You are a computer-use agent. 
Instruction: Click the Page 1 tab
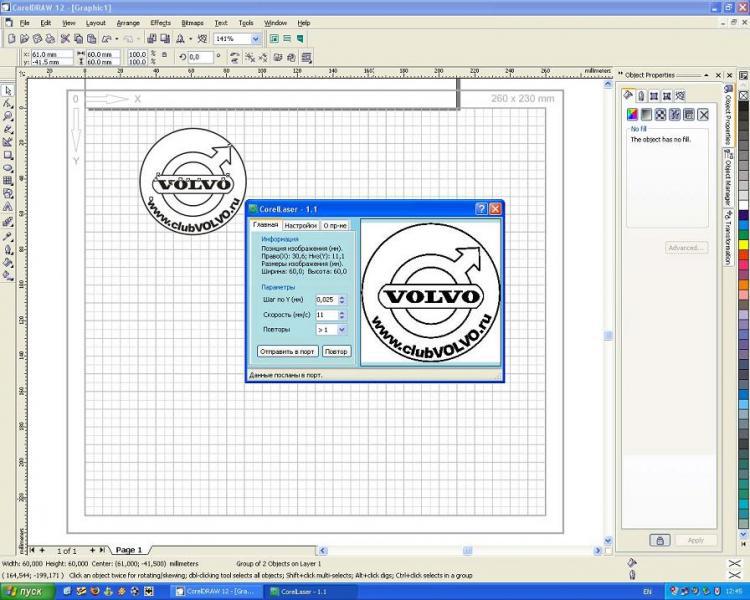click(129, 550)
